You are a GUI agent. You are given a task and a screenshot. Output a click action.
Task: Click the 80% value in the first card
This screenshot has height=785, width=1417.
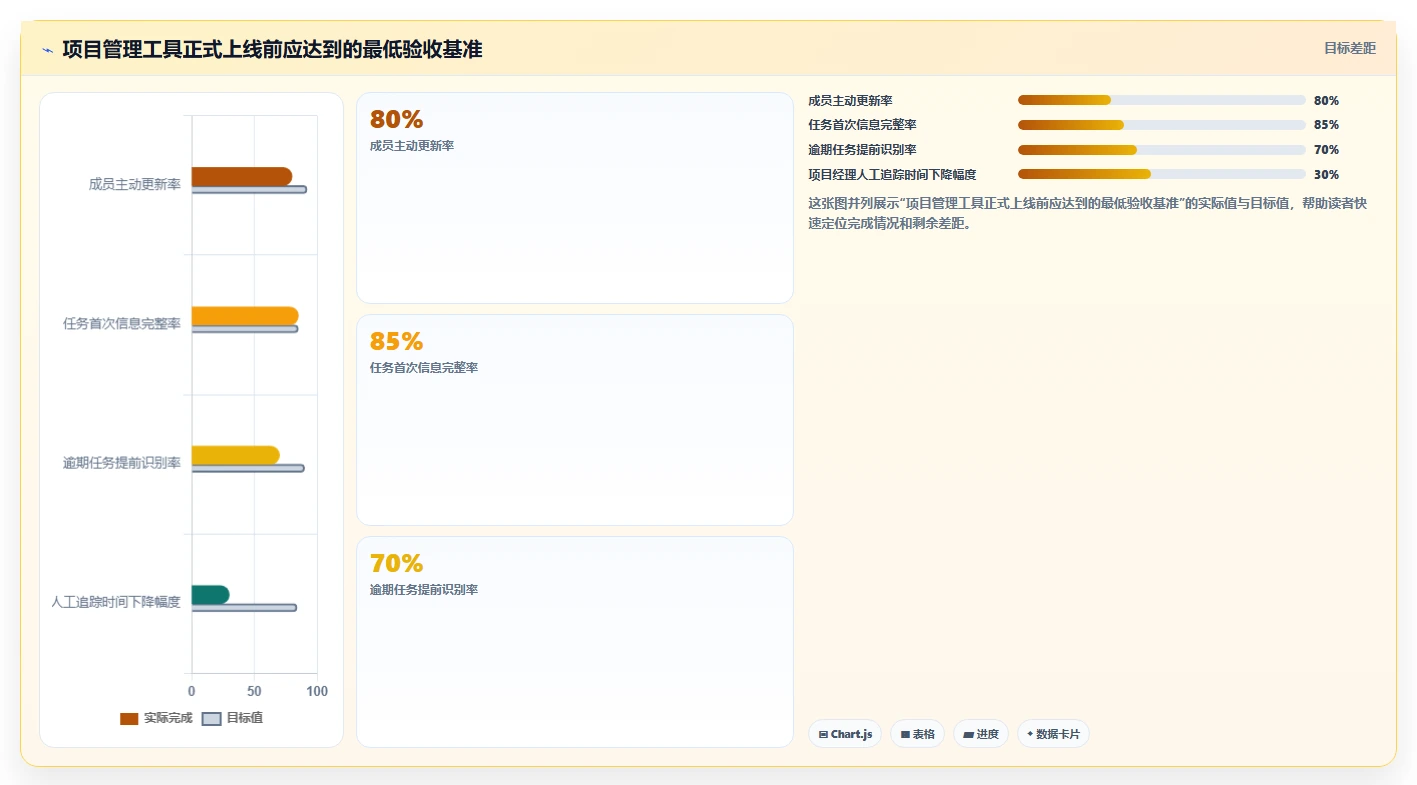396,119
